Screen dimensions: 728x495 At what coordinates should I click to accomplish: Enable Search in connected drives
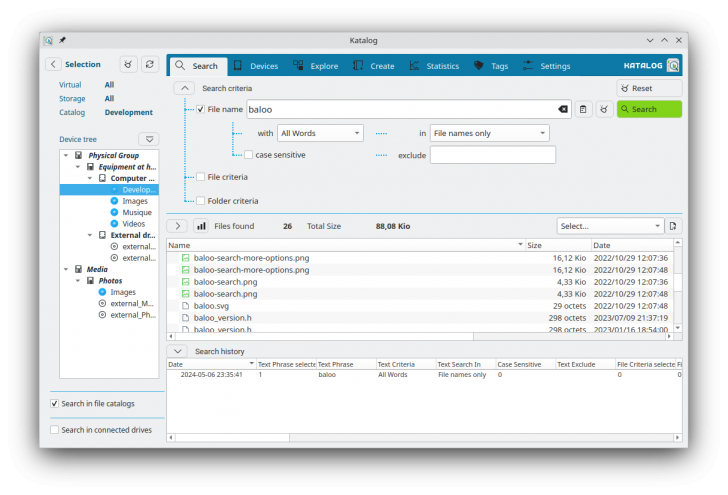click(54, 430)
